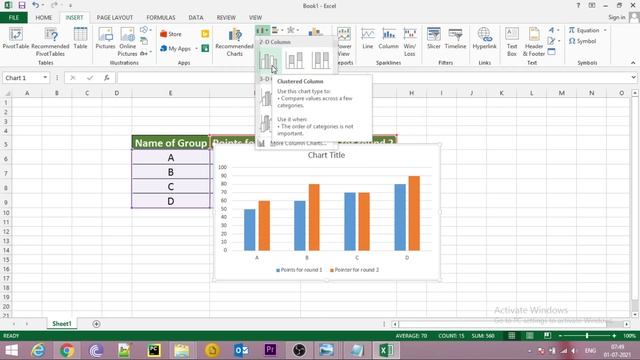Undo the last action

pos(36,5)
